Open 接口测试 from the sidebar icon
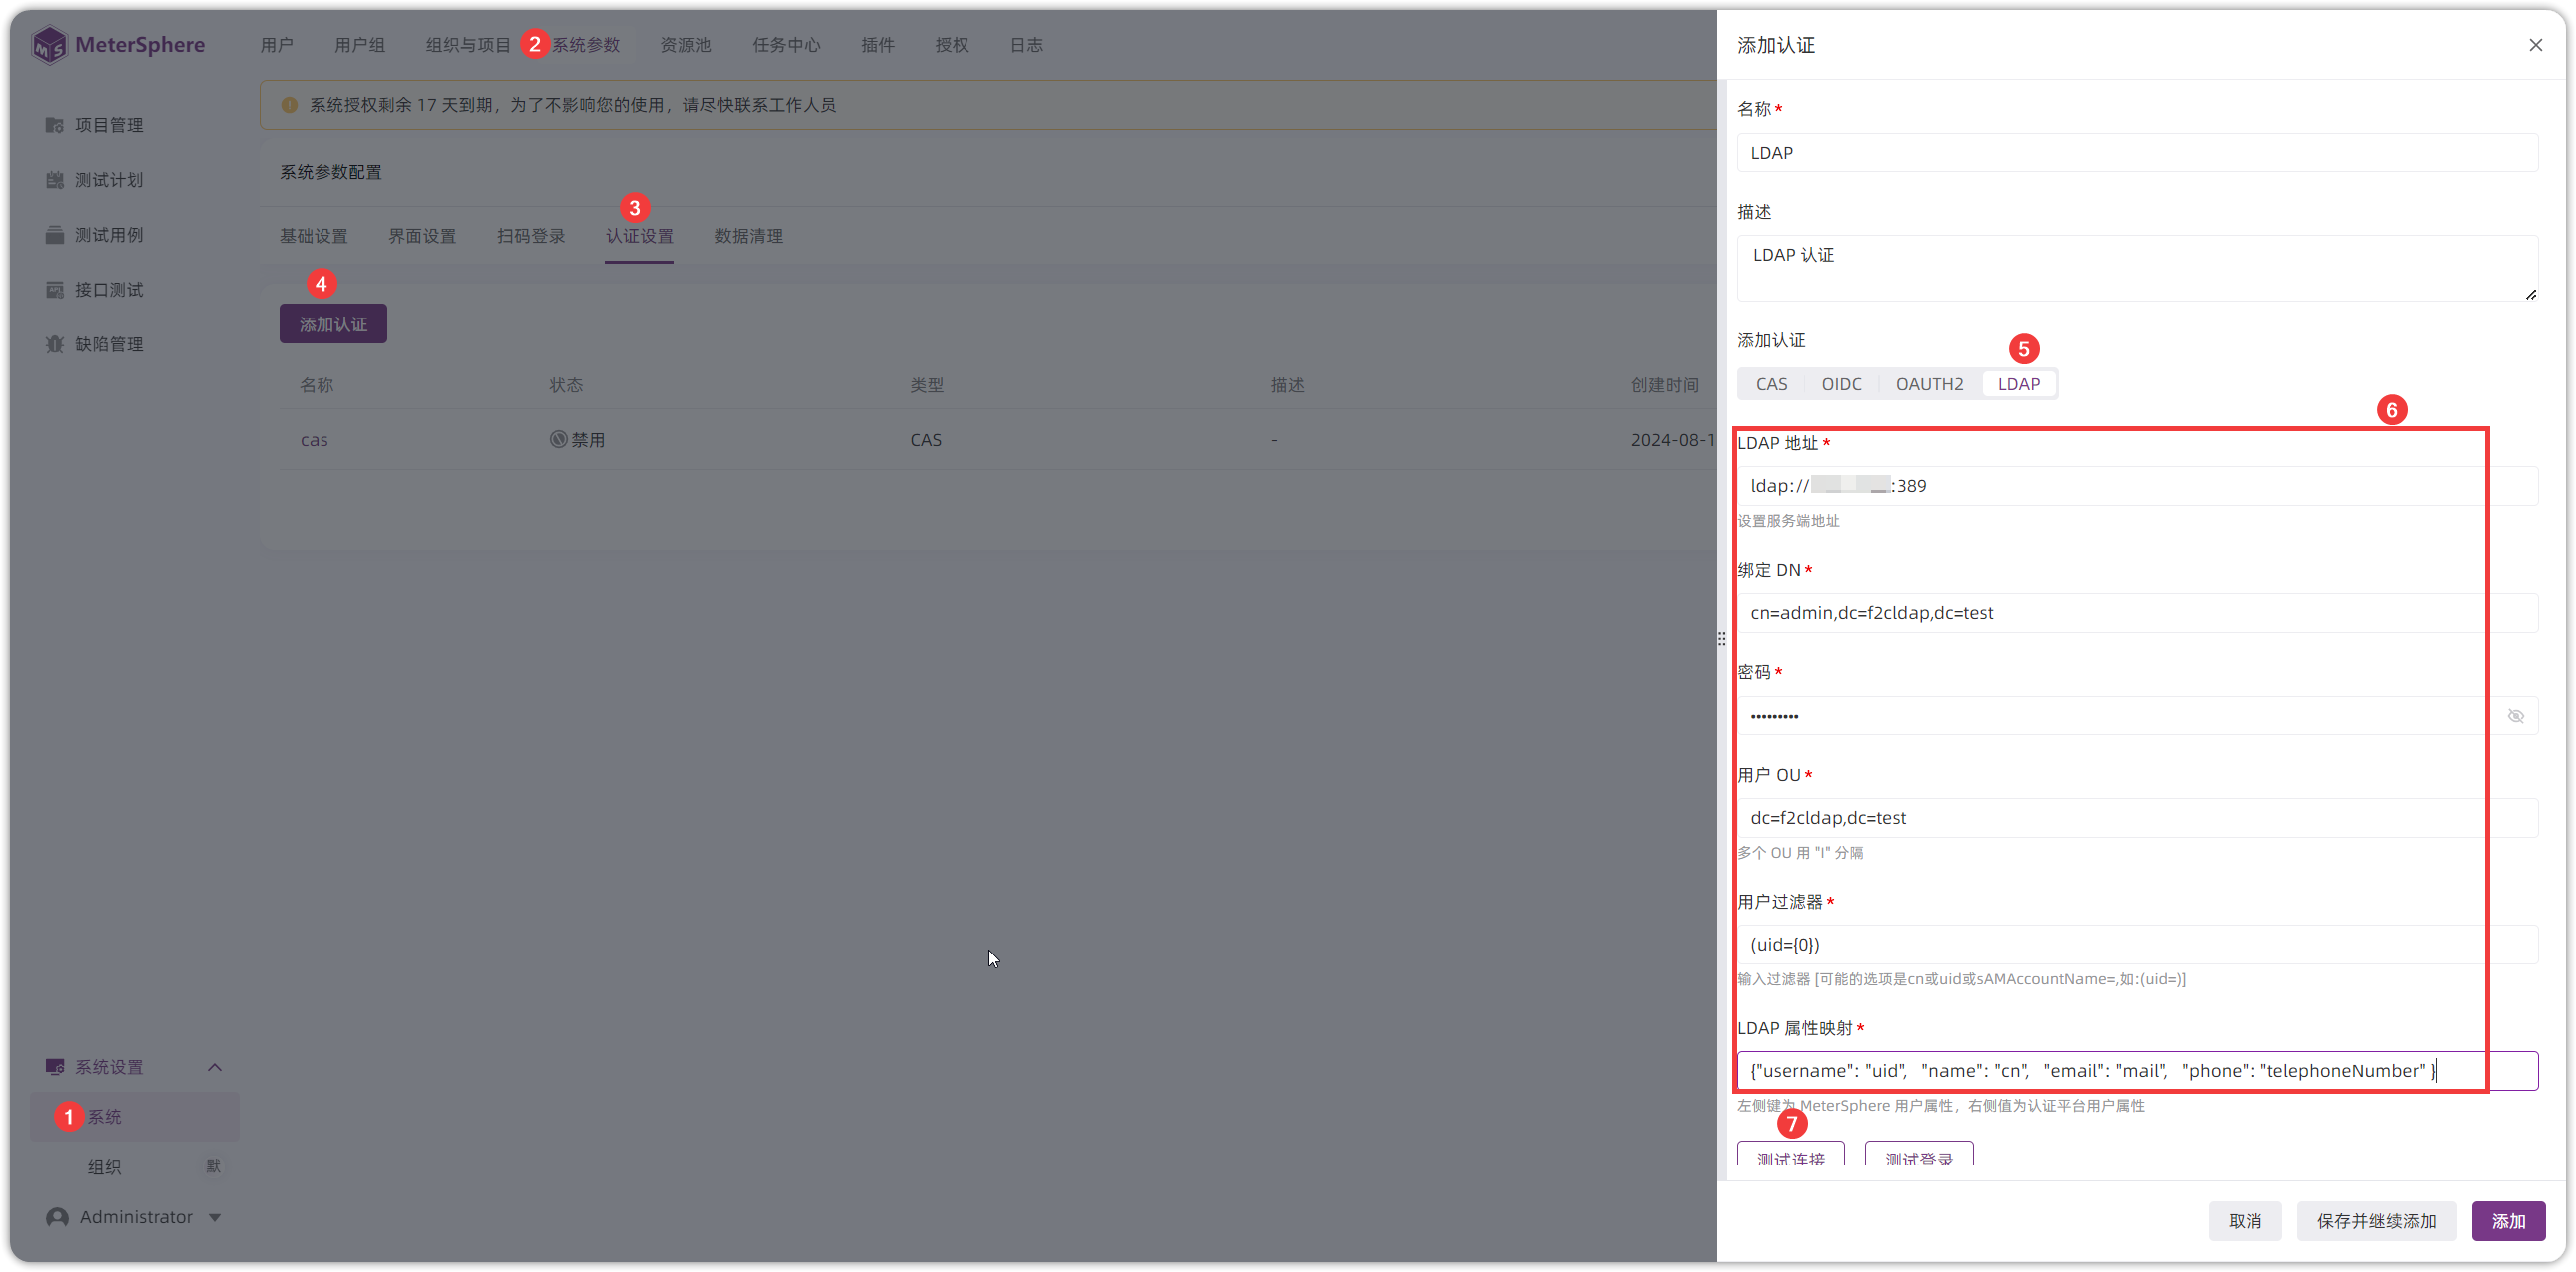 click(54, 290)
